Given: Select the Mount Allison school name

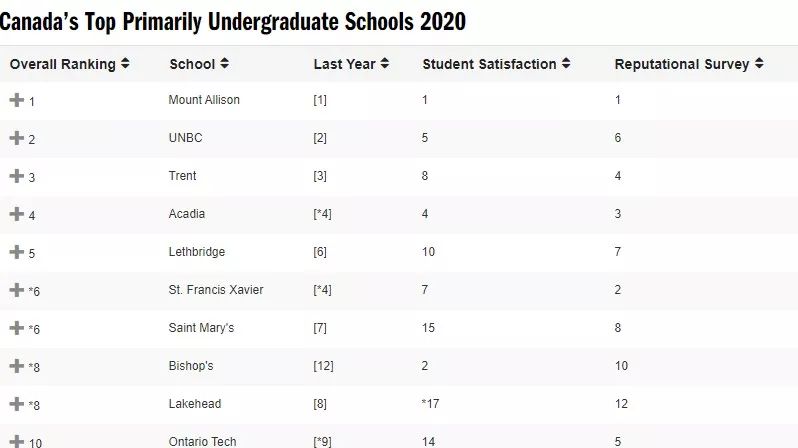Looking at the screenshot, I should [x=204, y=100].
